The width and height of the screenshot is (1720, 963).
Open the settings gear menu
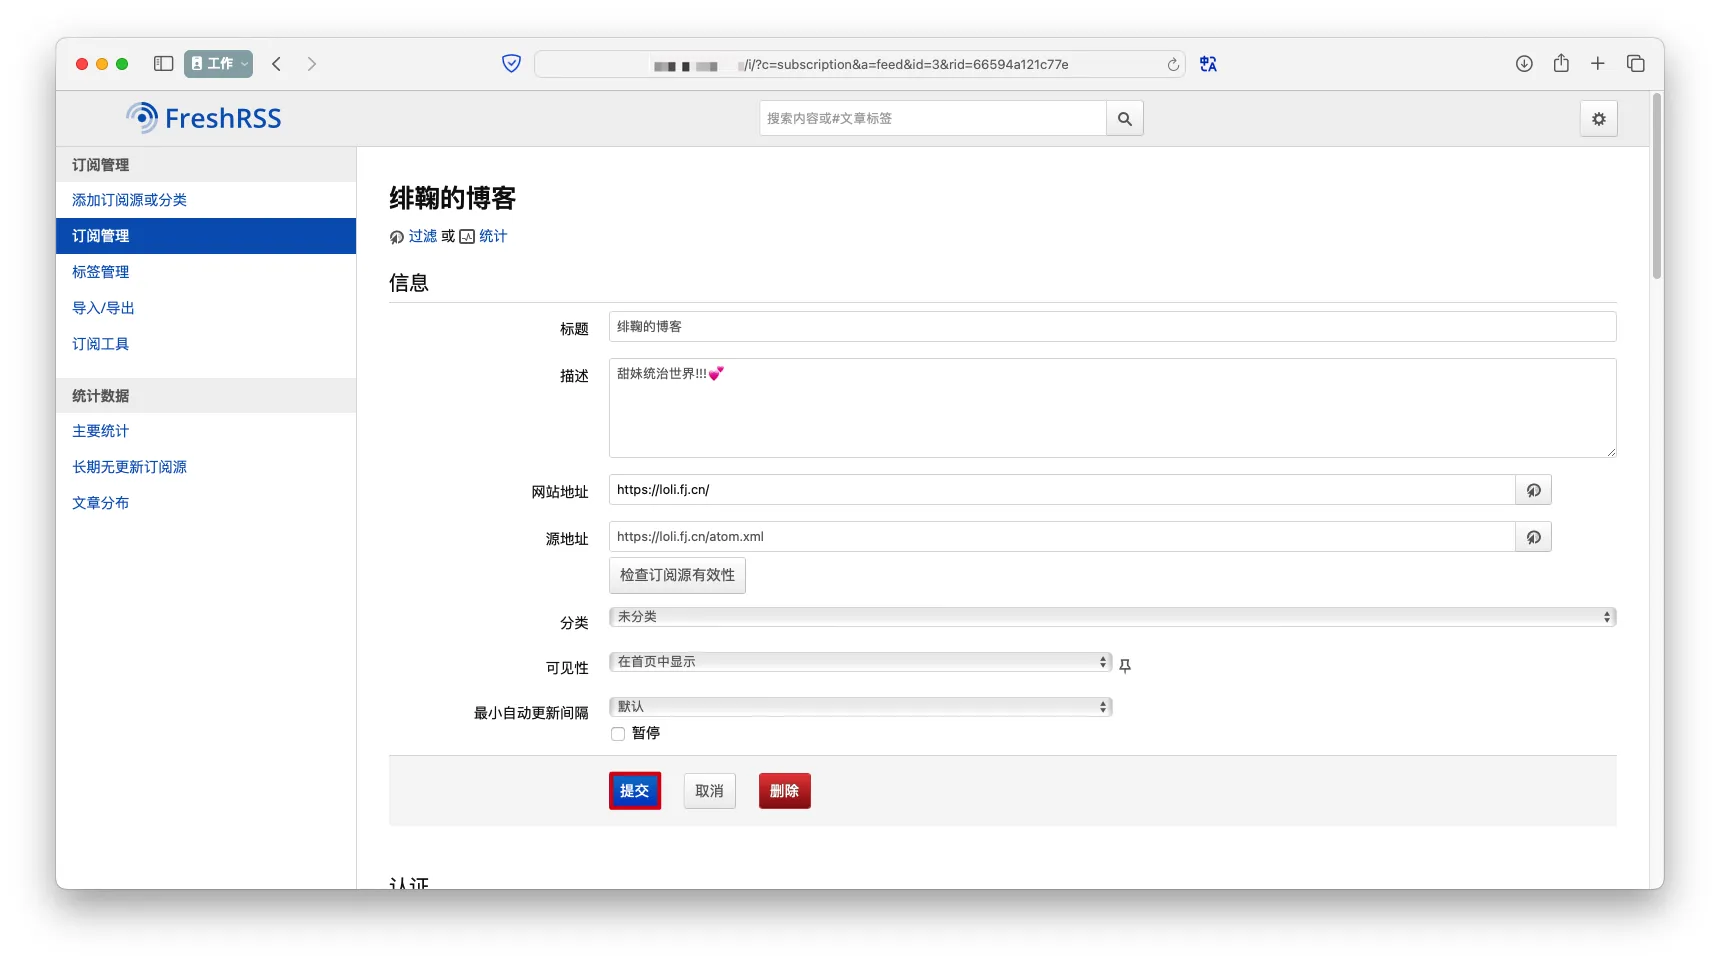(1598, 119)
